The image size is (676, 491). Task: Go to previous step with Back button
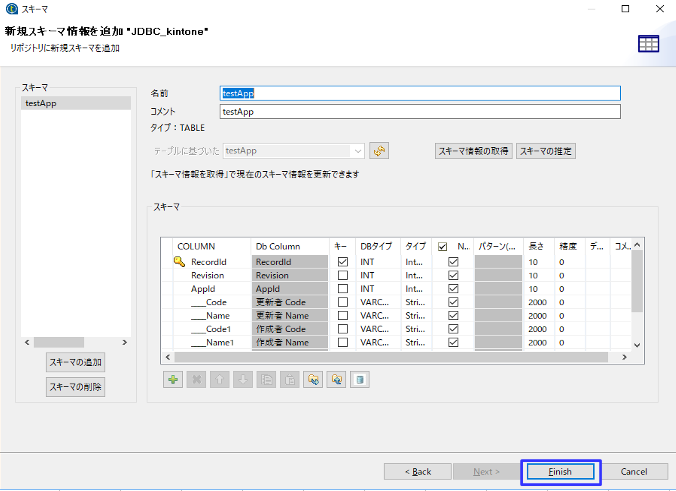[418, 472]
